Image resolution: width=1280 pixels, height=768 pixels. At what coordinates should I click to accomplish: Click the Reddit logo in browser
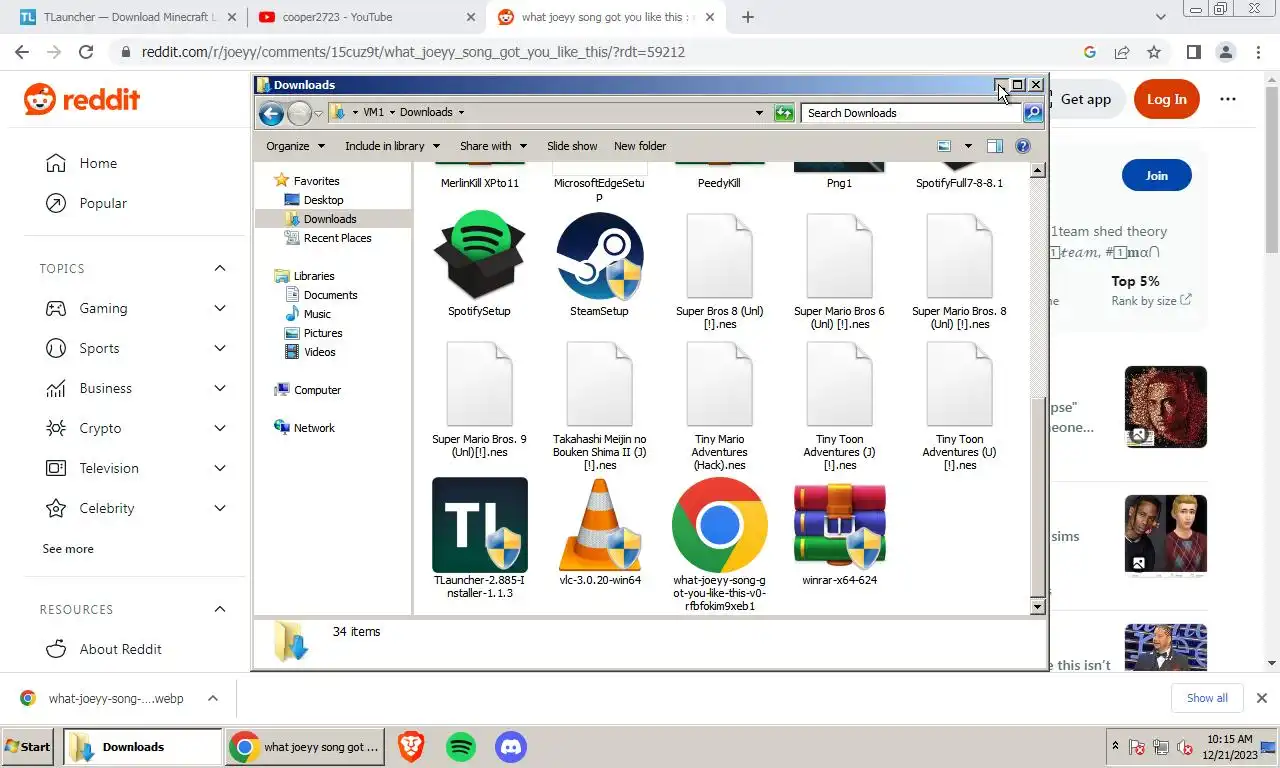pos(82,99)
